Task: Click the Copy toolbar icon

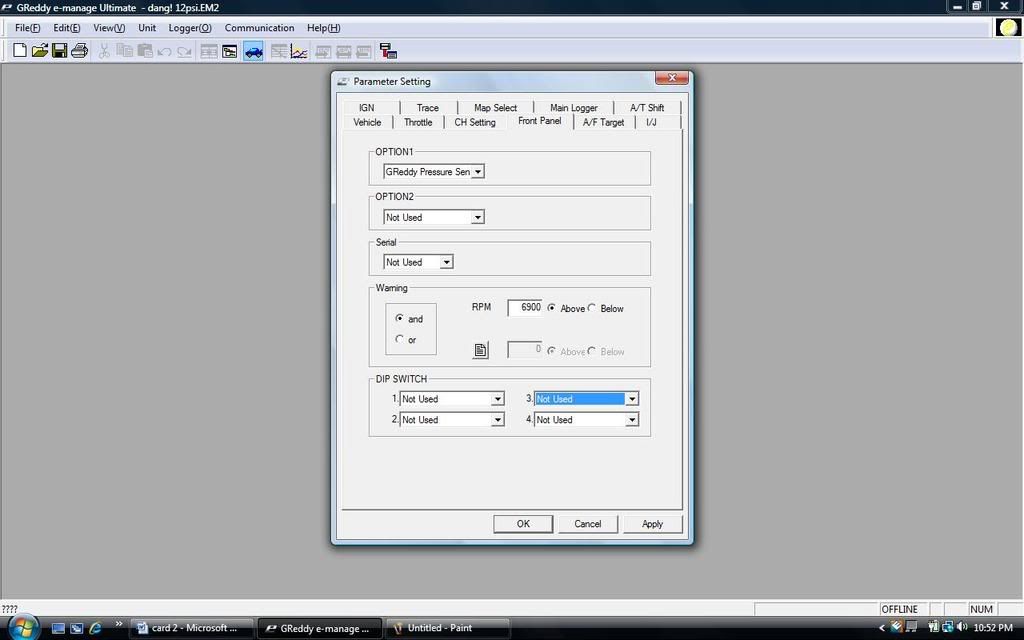Action: click(x=124, y=51)
